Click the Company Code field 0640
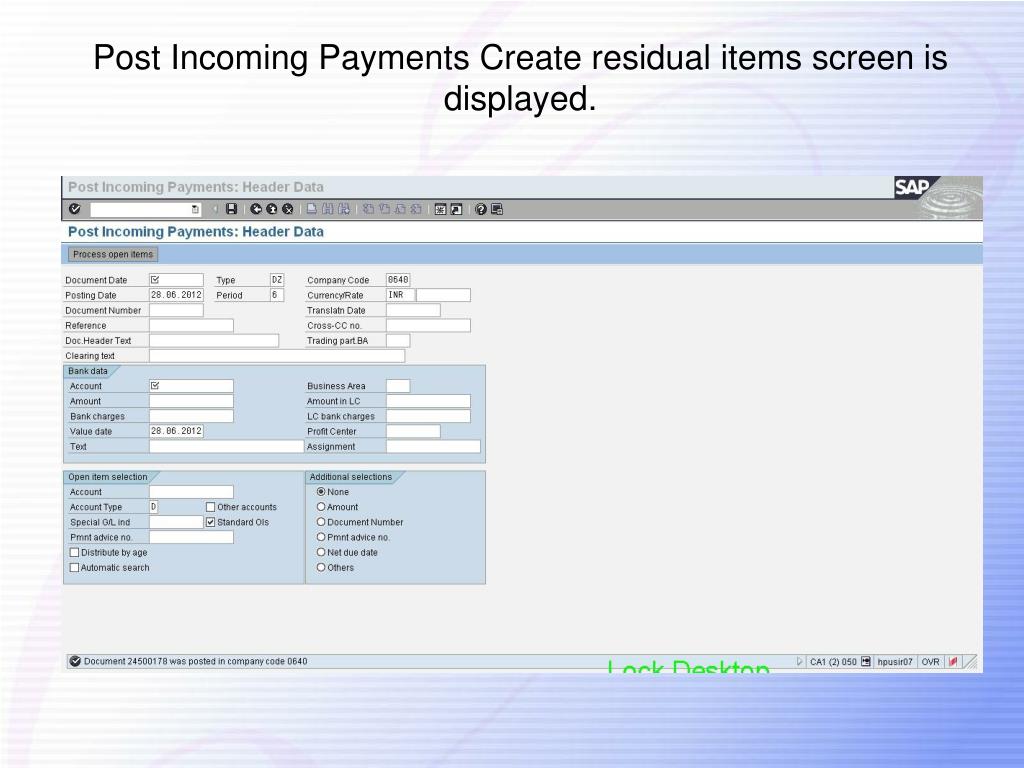This screenshot has width=1024, height=768. pos(398,280)
